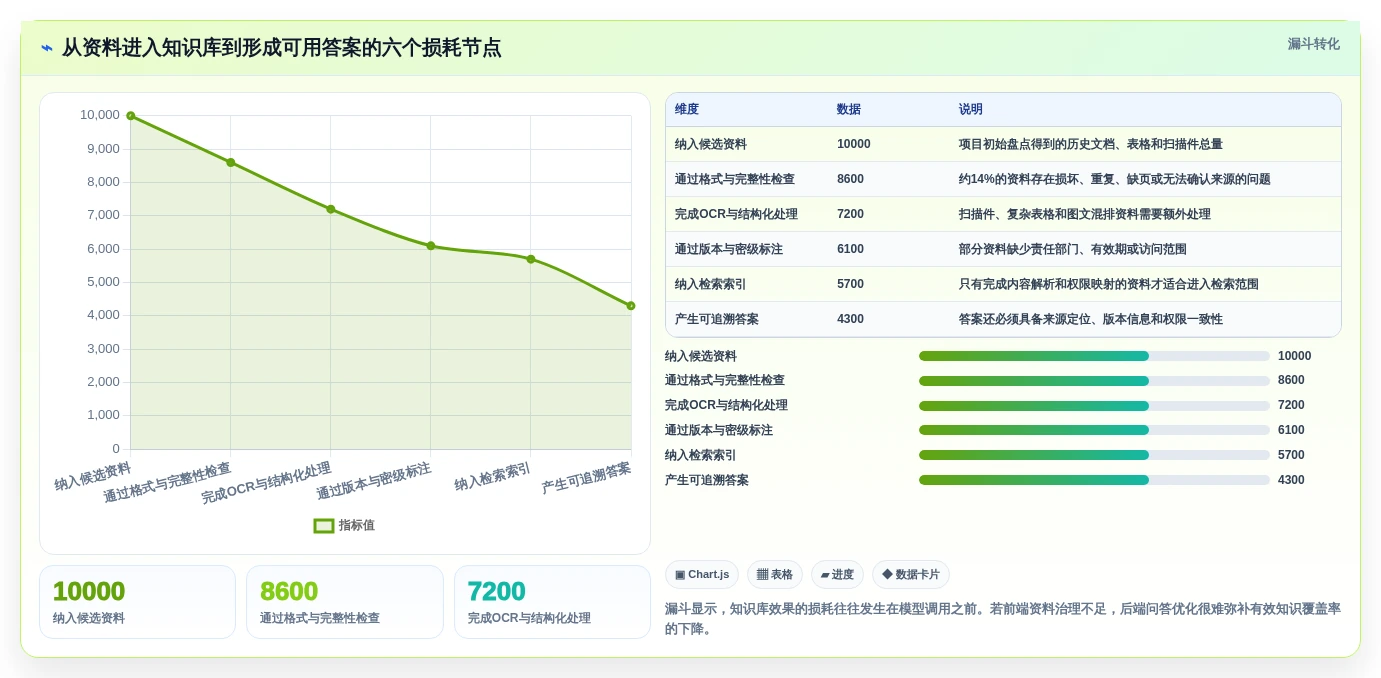Open the 10000 纳入候选资料 data card
The height and width of the screenshot is (678, 1381).
tap(137, 602)
